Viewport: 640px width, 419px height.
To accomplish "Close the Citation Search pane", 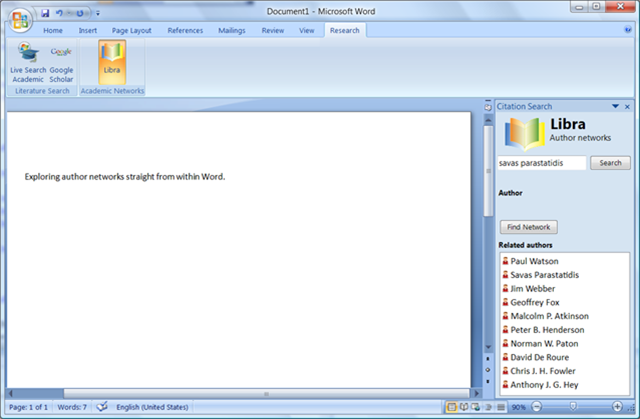I will [x=627, y=107].
